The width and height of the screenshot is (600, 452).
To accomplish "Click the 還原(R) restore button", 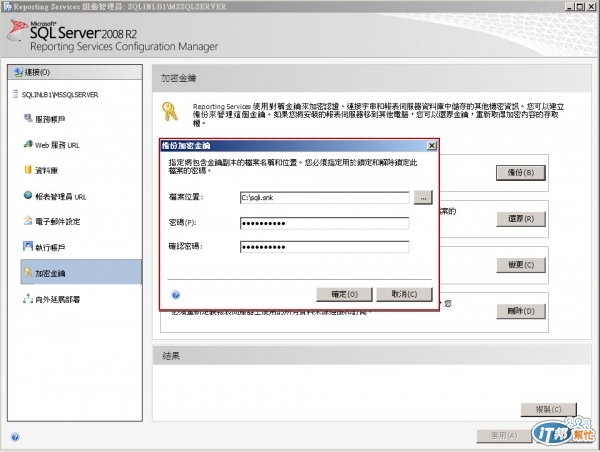I will (x=521, y=219).
